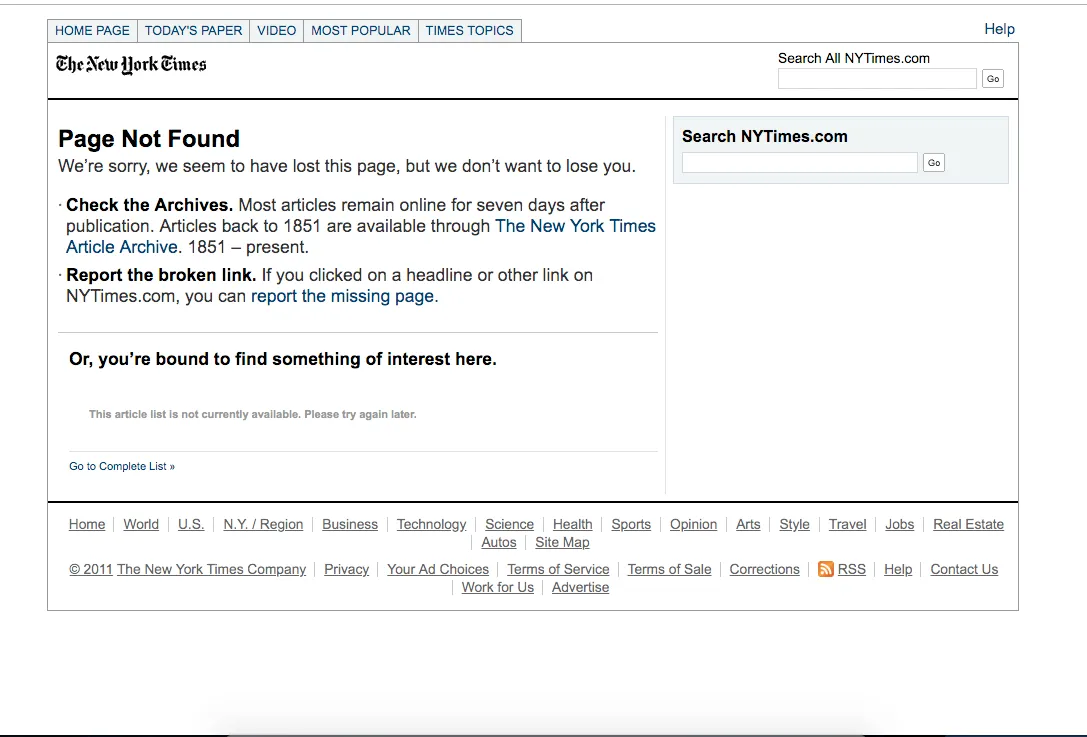The width and height of the screenshot is (1087, 737).
Task: Switch to the VIDEO tab
Action: coord(277,31)
